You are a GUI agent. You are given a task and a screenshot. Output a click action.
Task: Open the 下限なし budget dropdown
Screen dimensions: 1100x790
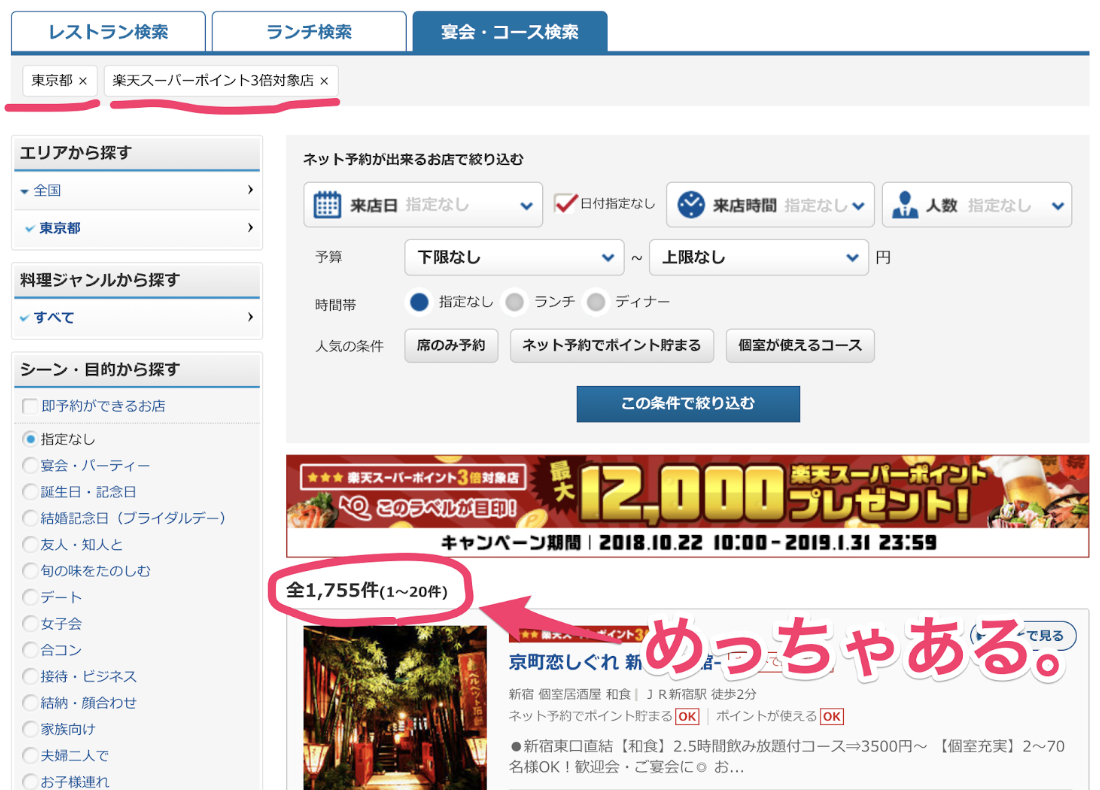tap(514, 257)
